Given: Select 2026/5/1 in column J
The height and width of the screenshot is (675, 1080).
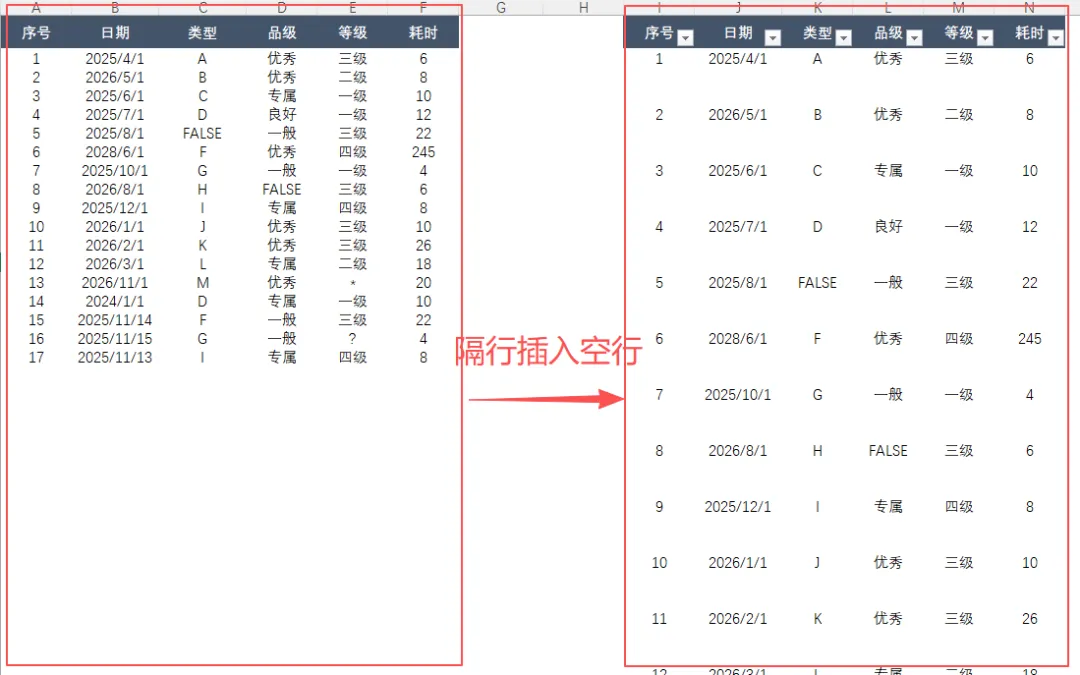Looking at the screenshot, I should (738, 115).
